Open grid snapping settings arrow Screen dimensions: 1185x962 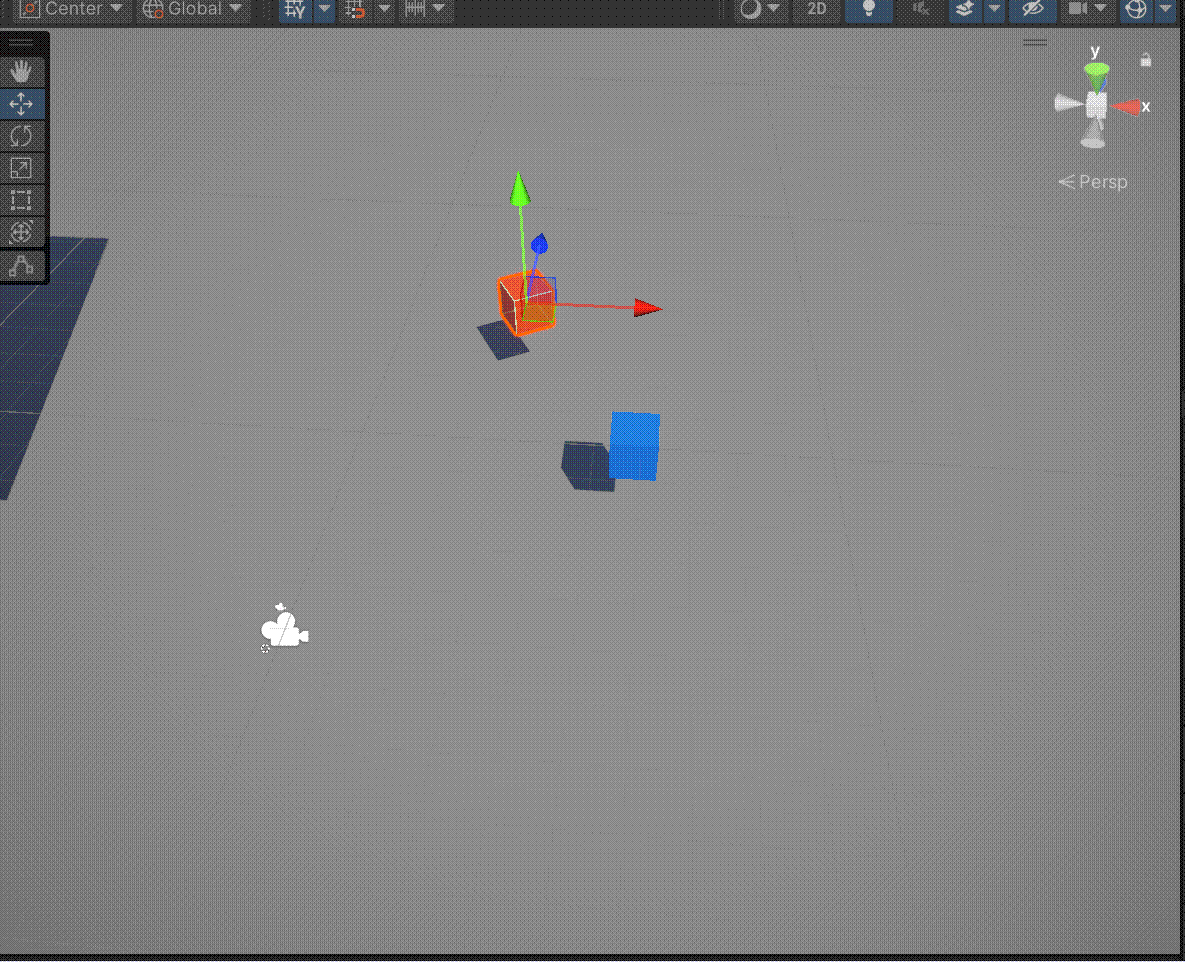coord(385,10)
